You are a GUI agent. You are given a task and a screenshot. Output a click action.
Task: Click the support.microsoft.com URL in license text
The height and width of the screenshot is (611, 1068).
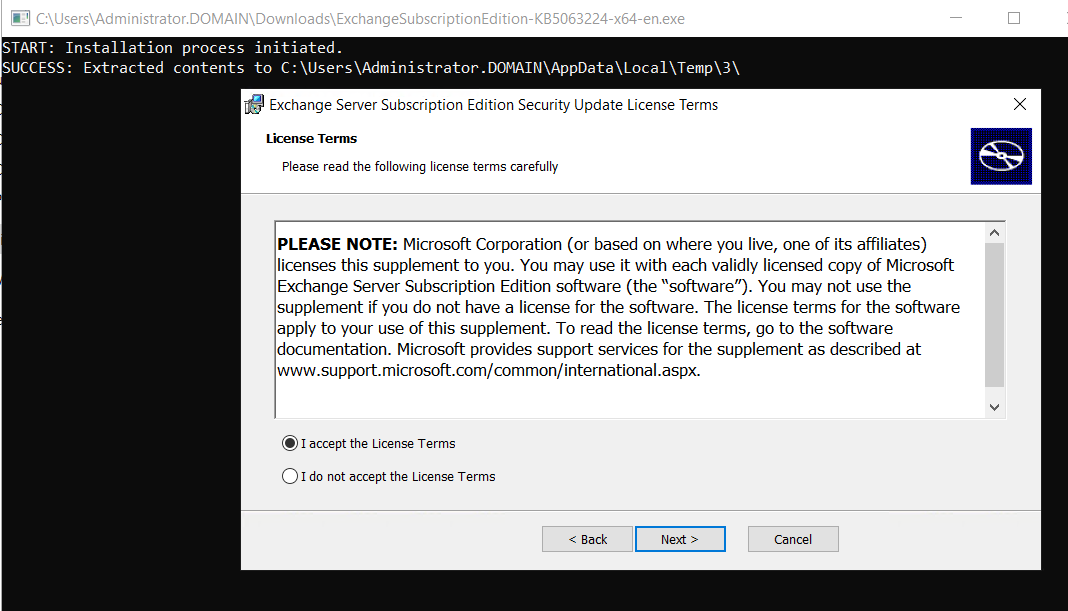tap(488, 370)
